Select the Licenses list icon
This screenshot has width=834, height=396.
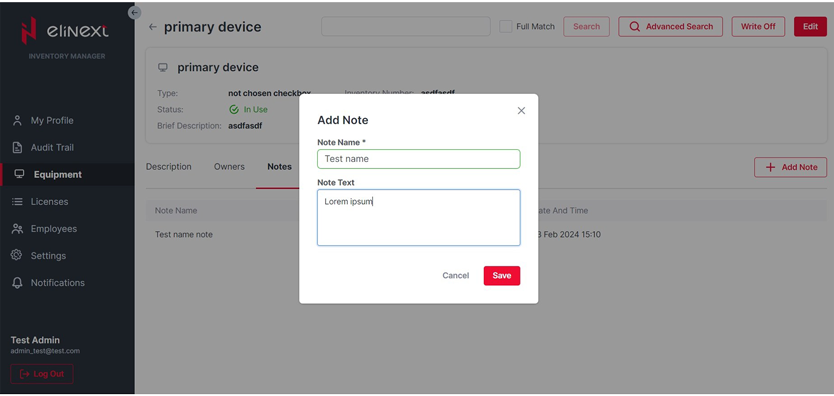(x=18, y=201)
